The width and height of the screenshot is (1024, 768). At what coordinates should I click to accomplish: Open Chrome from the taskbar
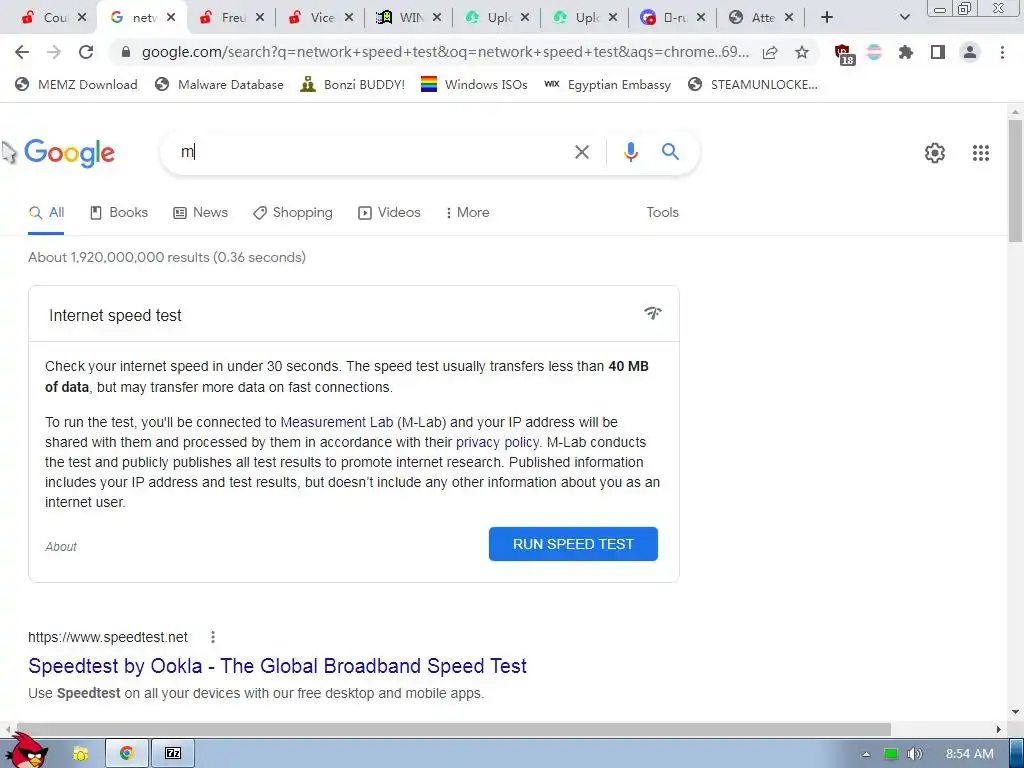[127, 753]
